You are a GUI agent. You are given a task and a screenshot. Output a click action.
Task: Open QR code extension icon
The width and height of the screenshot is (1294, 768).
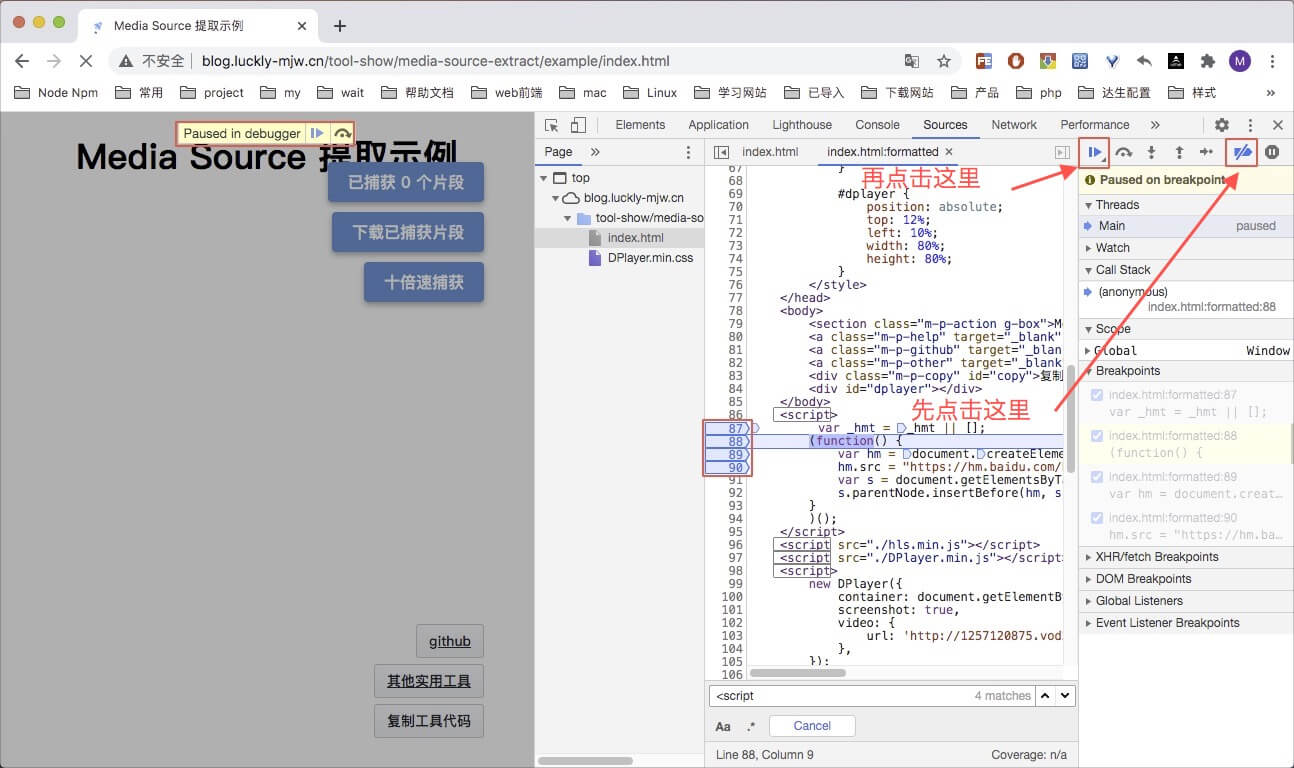click(x=1080, y=61)
